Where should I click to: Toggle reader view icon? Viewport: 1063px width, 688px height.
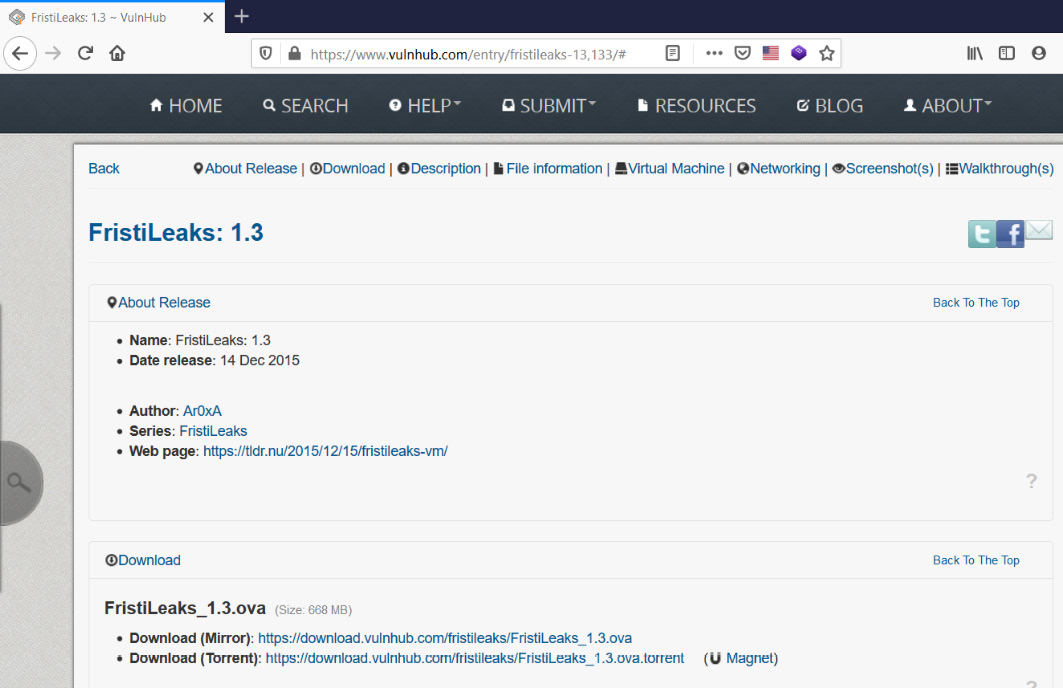click(x=673, y=53)
